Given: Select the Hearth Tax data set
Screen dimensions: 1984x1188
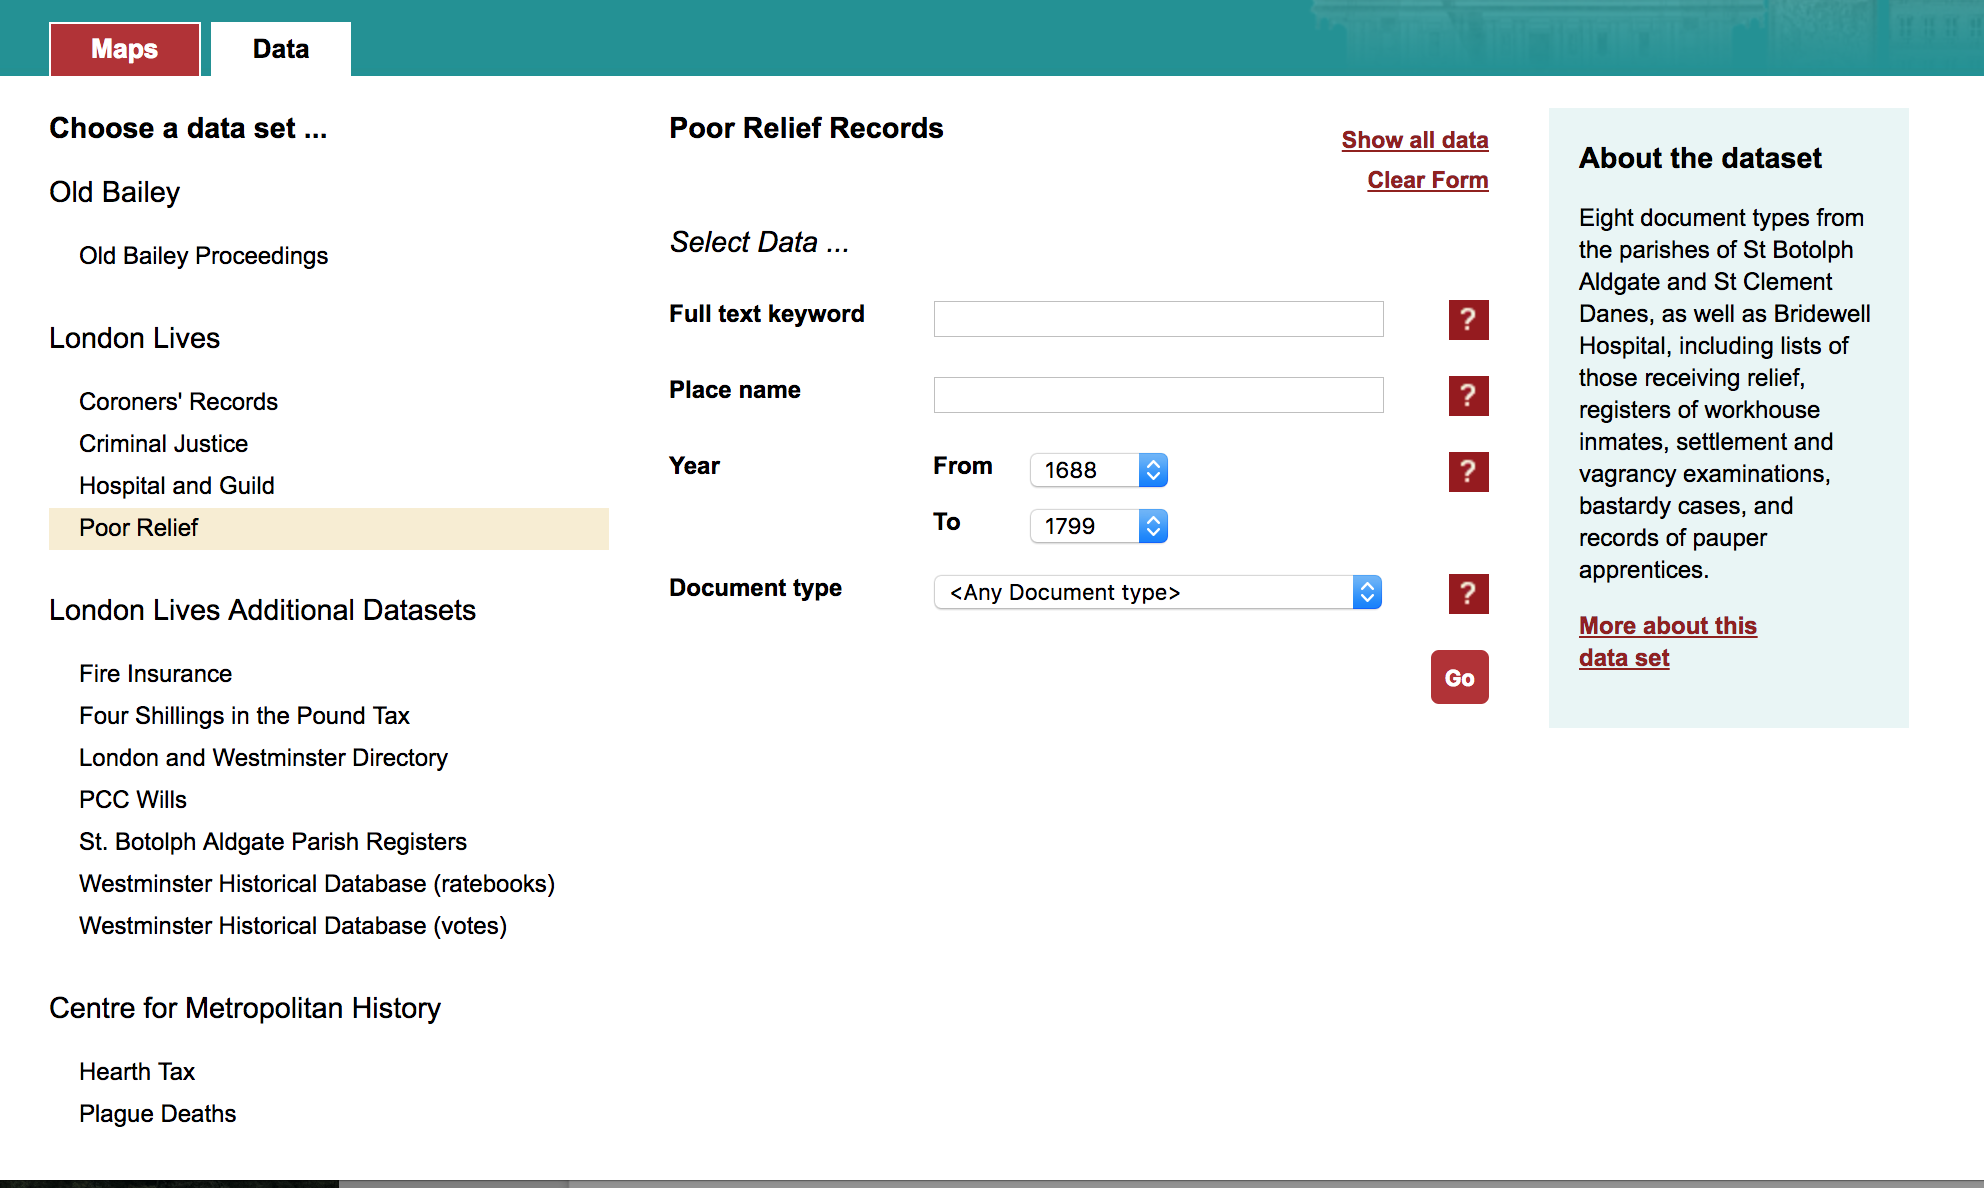Looking at the screenshot, I should (x=137, y=1072).
